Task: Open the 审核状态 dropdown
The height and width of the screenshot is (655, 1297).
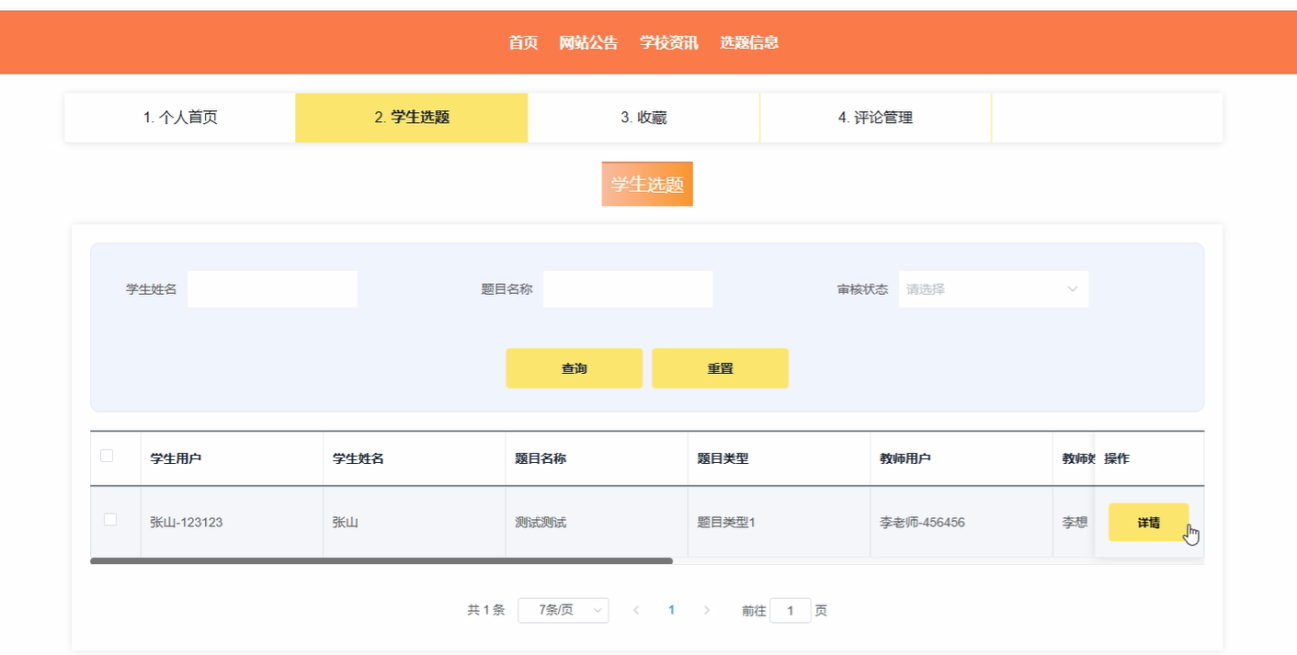Action: point(993,289)
